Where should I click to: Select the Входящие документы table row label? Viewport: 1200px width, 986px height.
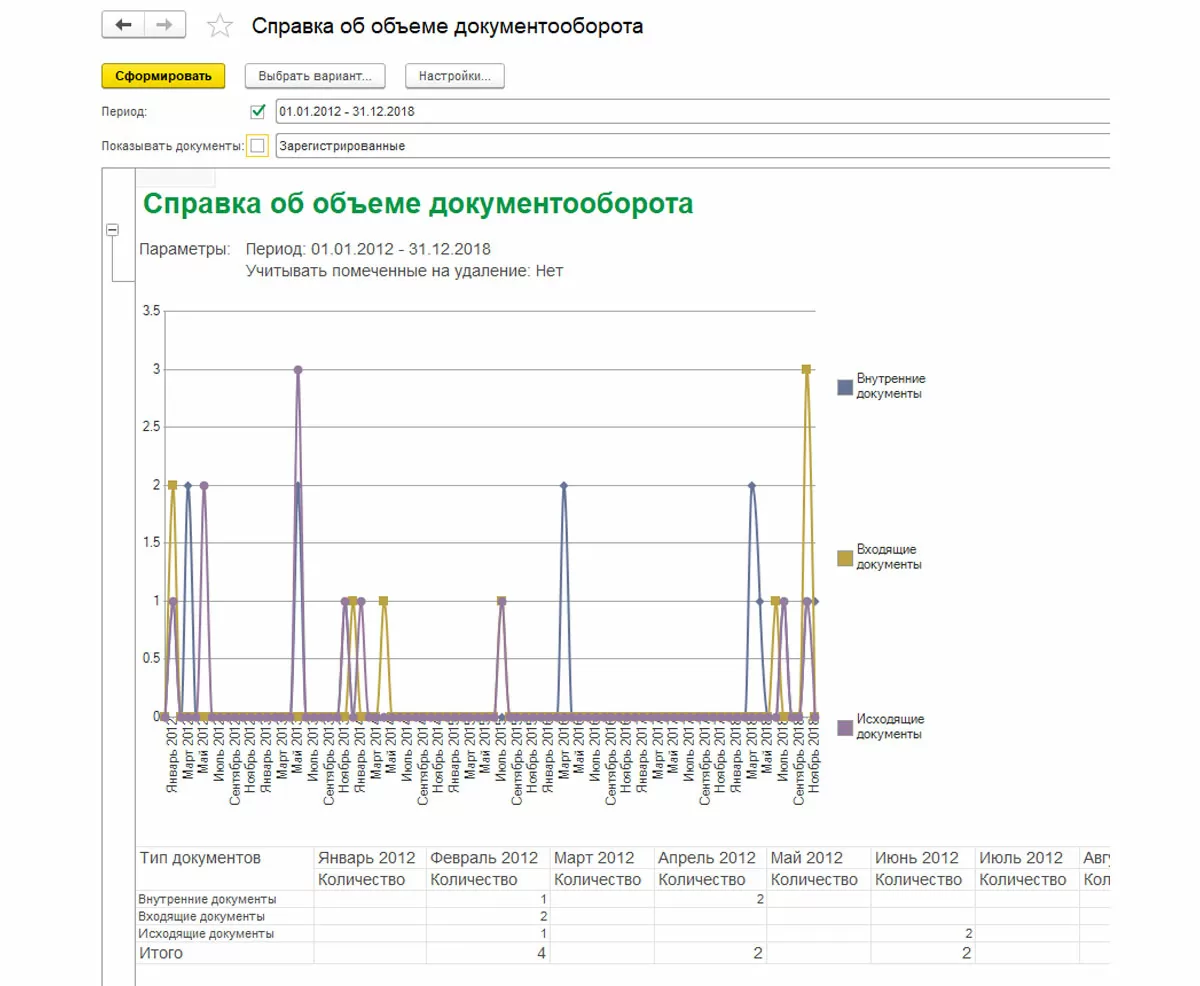pos(203,916)
